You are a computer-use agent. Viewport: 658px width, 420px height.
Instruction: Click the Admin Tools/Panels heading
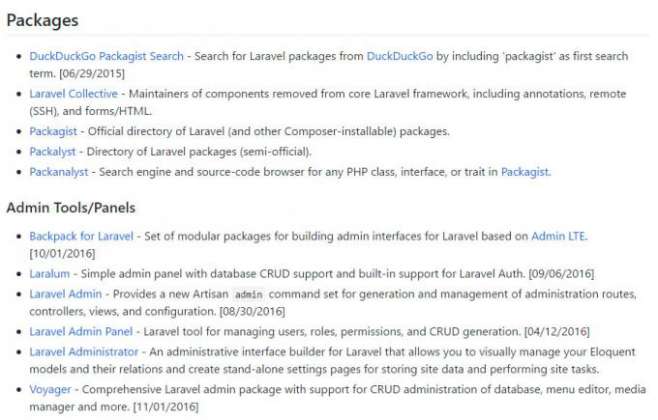pyautogui.click(x=71, y=208)
